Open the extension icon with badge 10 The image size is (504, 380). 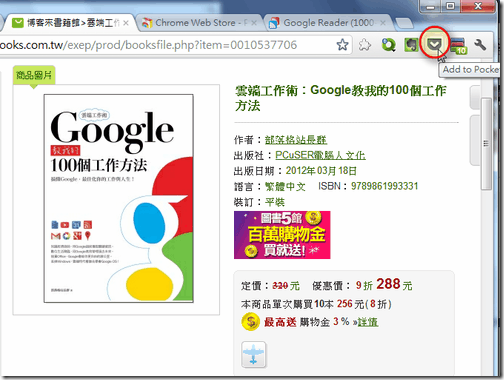pos(458,46)
